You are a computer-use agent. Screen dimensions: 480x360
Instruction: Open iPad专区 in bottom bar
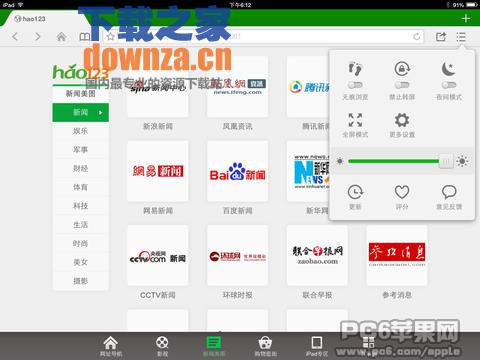click(x=317, y=346)
